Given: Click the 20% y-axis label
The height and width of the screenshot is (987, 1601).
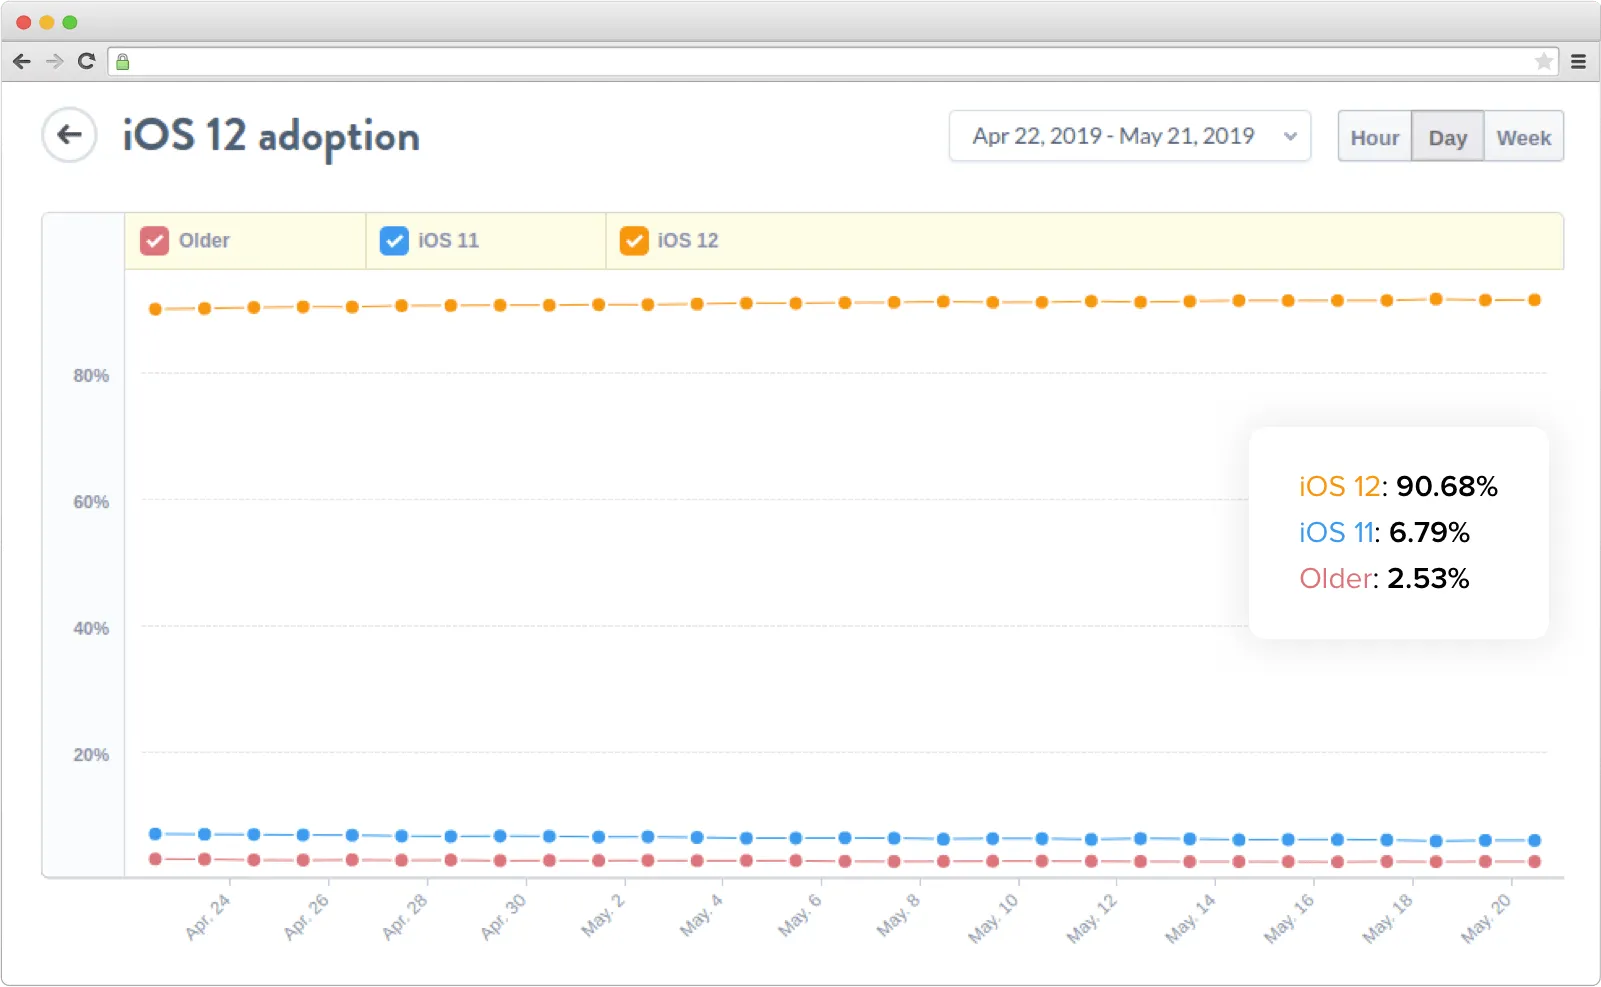Looking at the screenshot, I should click(91, 755).
